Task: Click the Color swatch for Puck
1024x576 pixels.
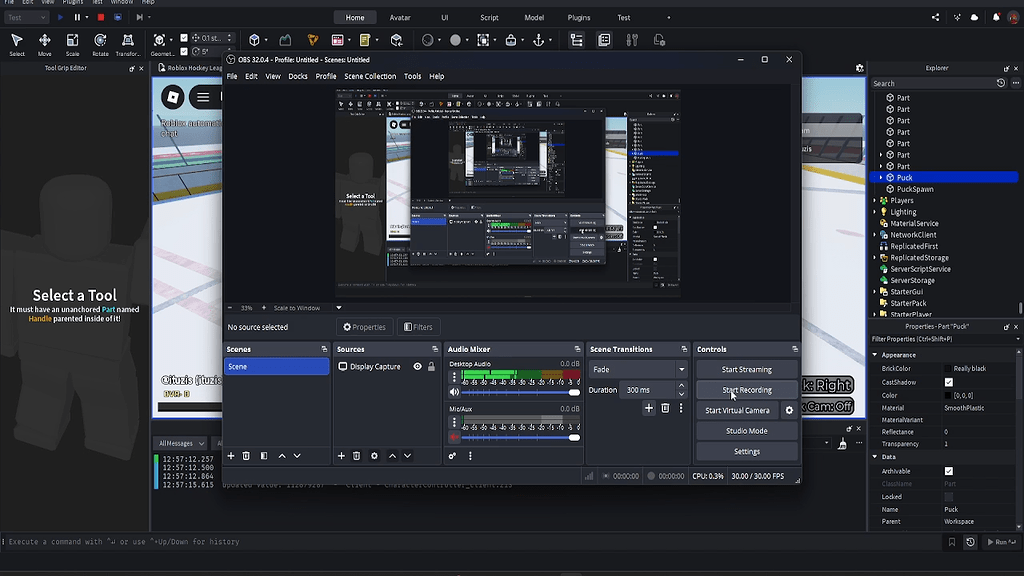Action: [948, 395]
